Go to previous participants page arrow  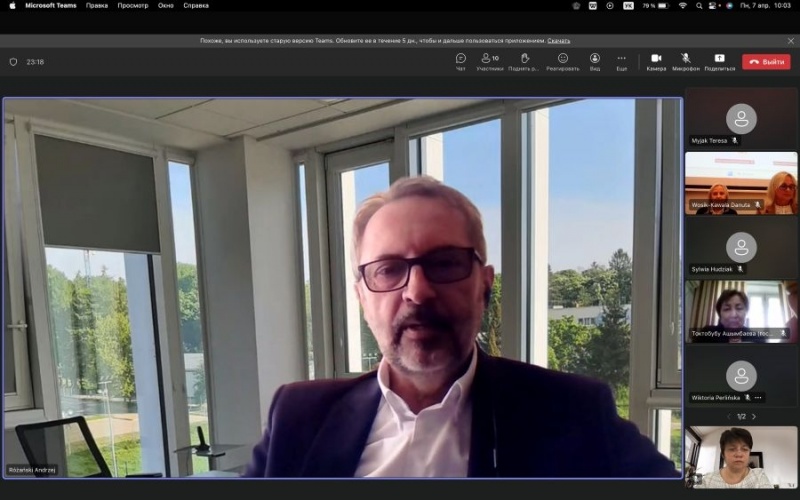click(x=728, y=416)
